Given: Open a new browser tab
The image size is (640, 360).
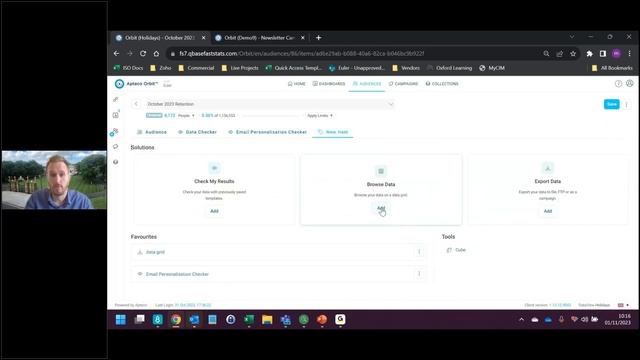Looking at the screenshot, I should click(x=318, y=38).
